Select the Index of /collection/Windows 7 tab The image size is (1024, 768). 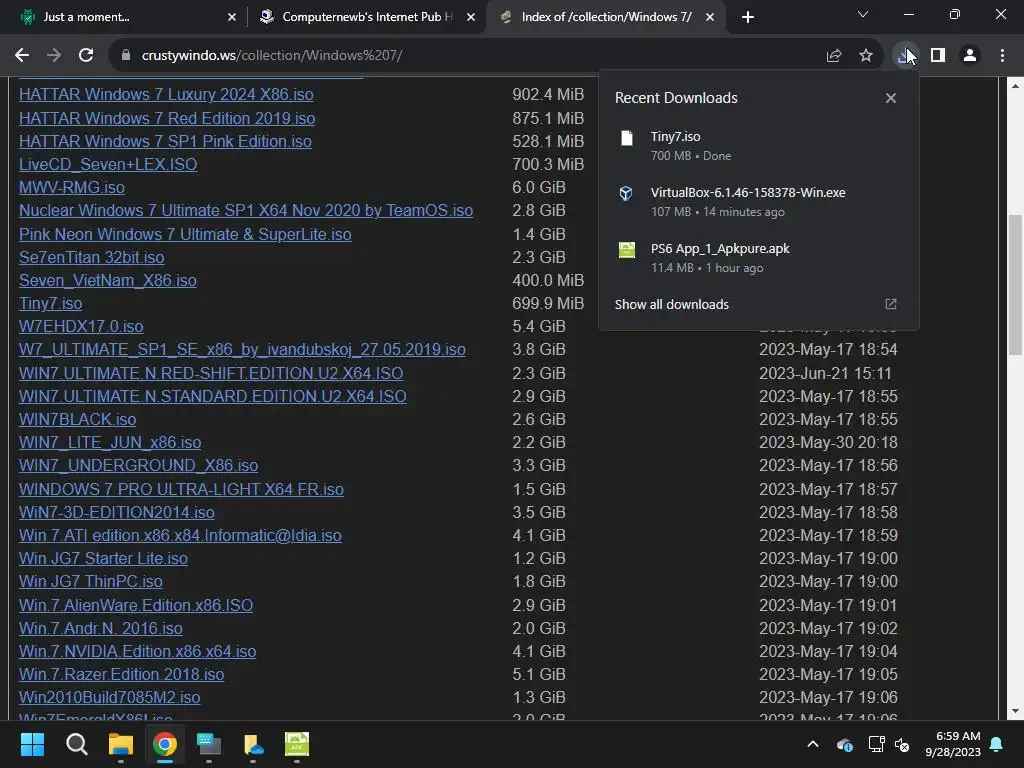click(605, 17)
